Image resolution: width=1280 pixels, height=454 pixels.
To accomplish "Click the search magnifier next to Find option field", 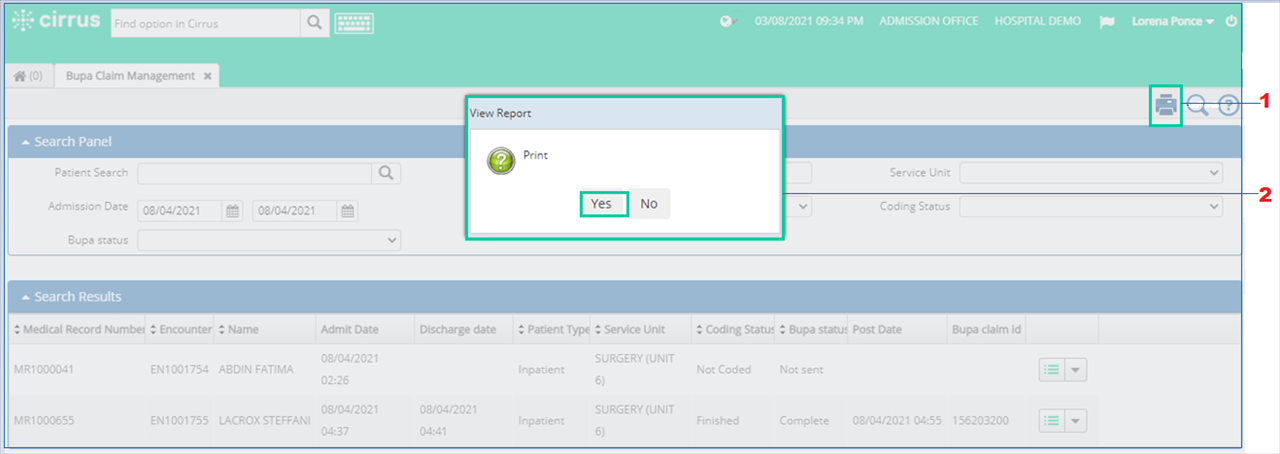I will tap(314, 22).
